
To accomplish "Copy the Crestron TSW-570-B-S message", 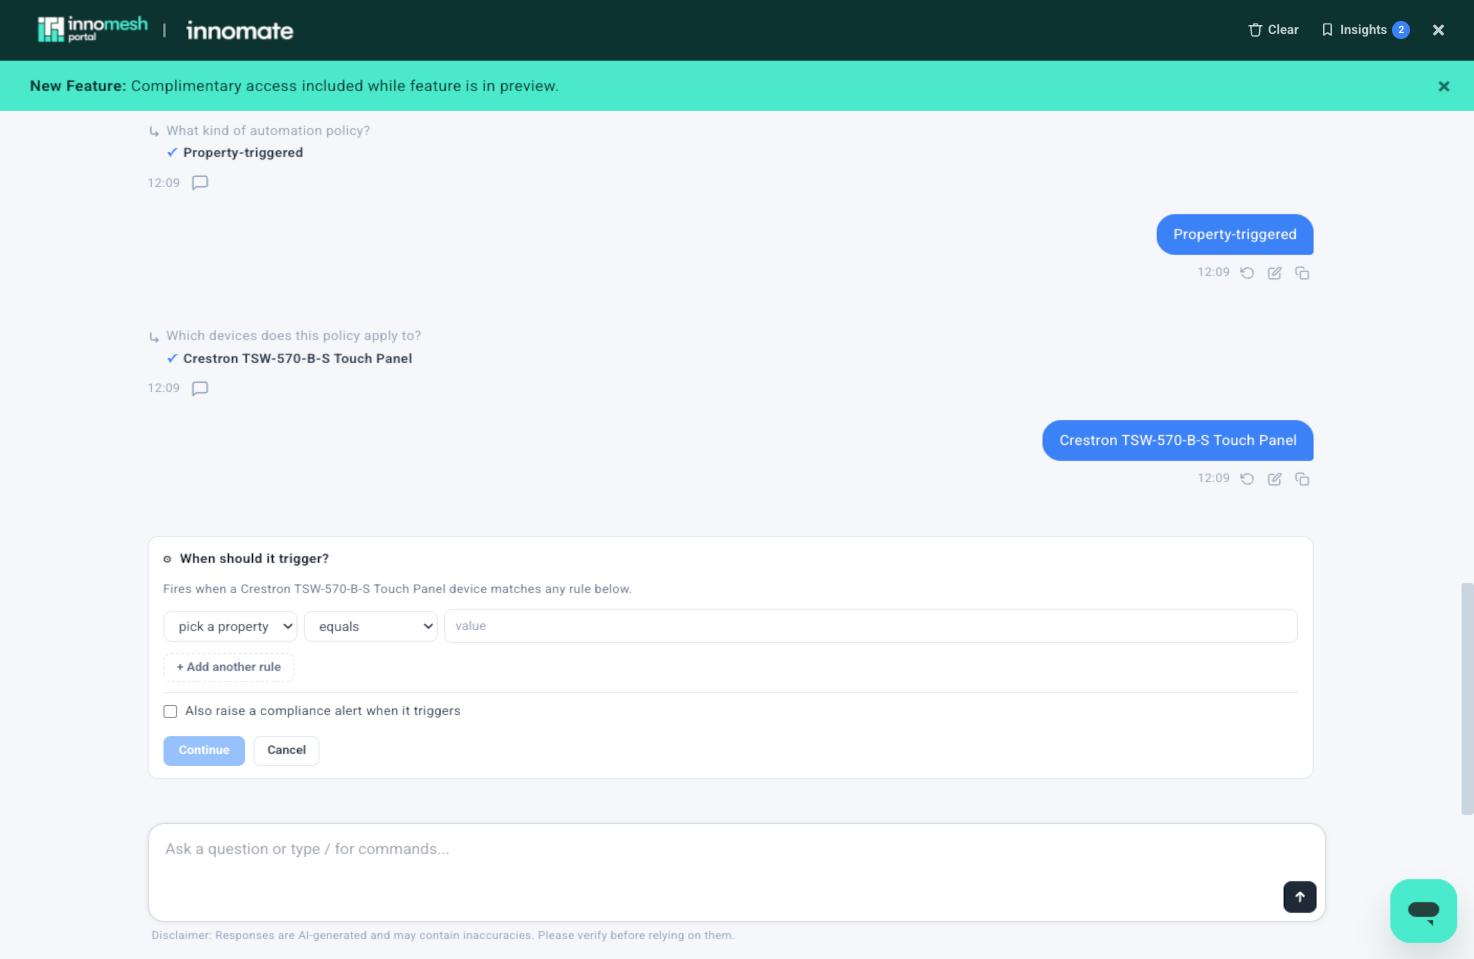I will pos(1302,479).
